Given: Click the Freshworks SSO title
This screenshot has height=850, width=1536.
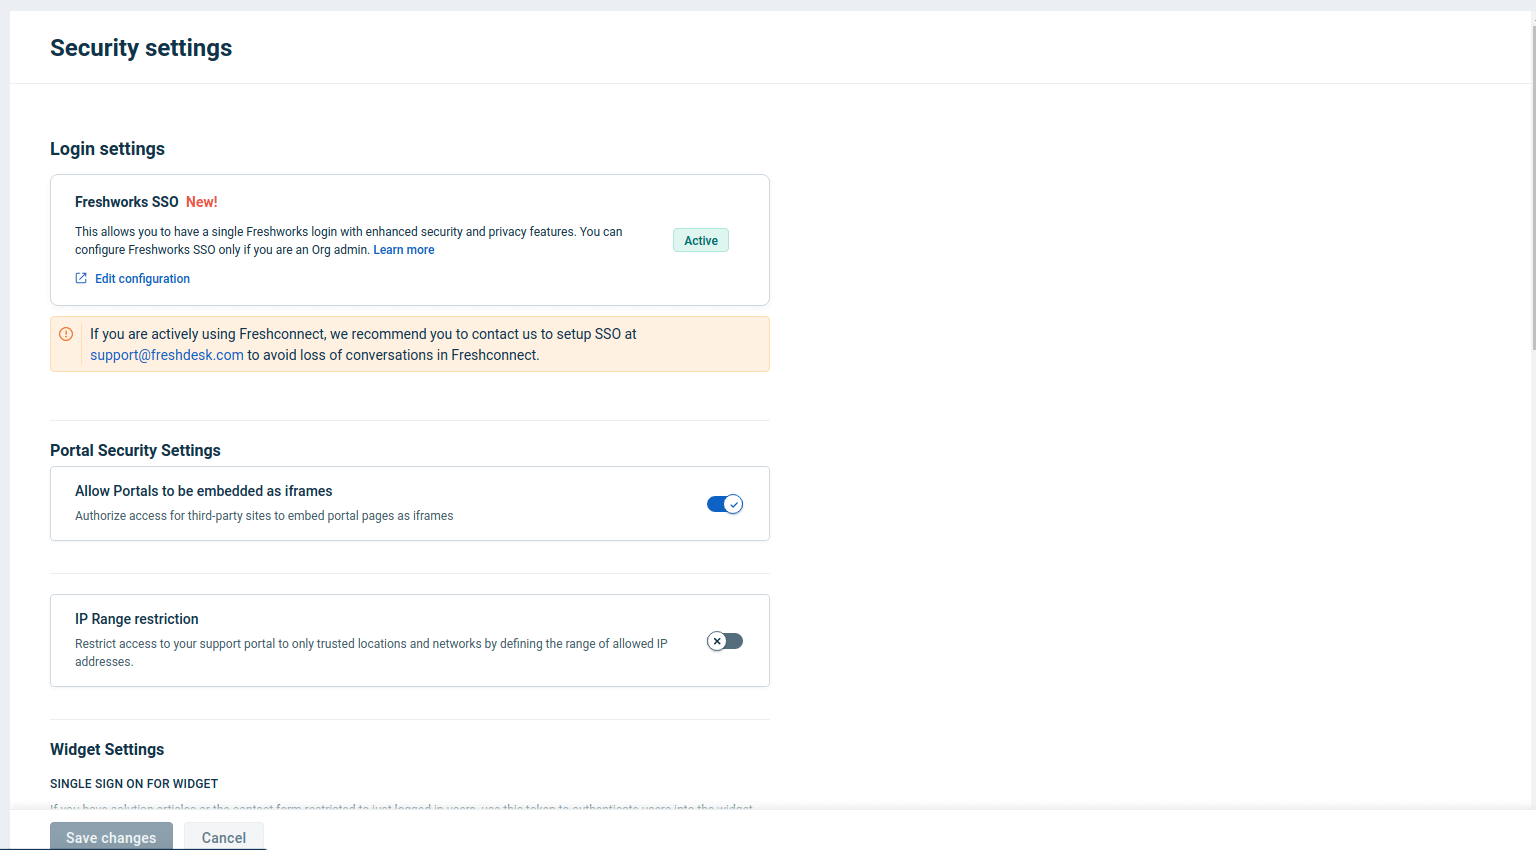Looking at the screenshot, I should coord(127,202).
